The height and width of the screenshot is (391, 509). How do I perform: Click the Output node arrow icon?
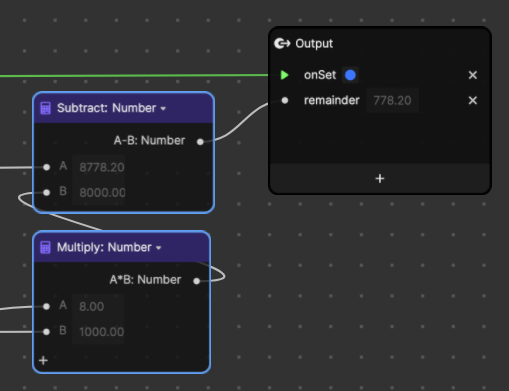(x=282, y=43)
